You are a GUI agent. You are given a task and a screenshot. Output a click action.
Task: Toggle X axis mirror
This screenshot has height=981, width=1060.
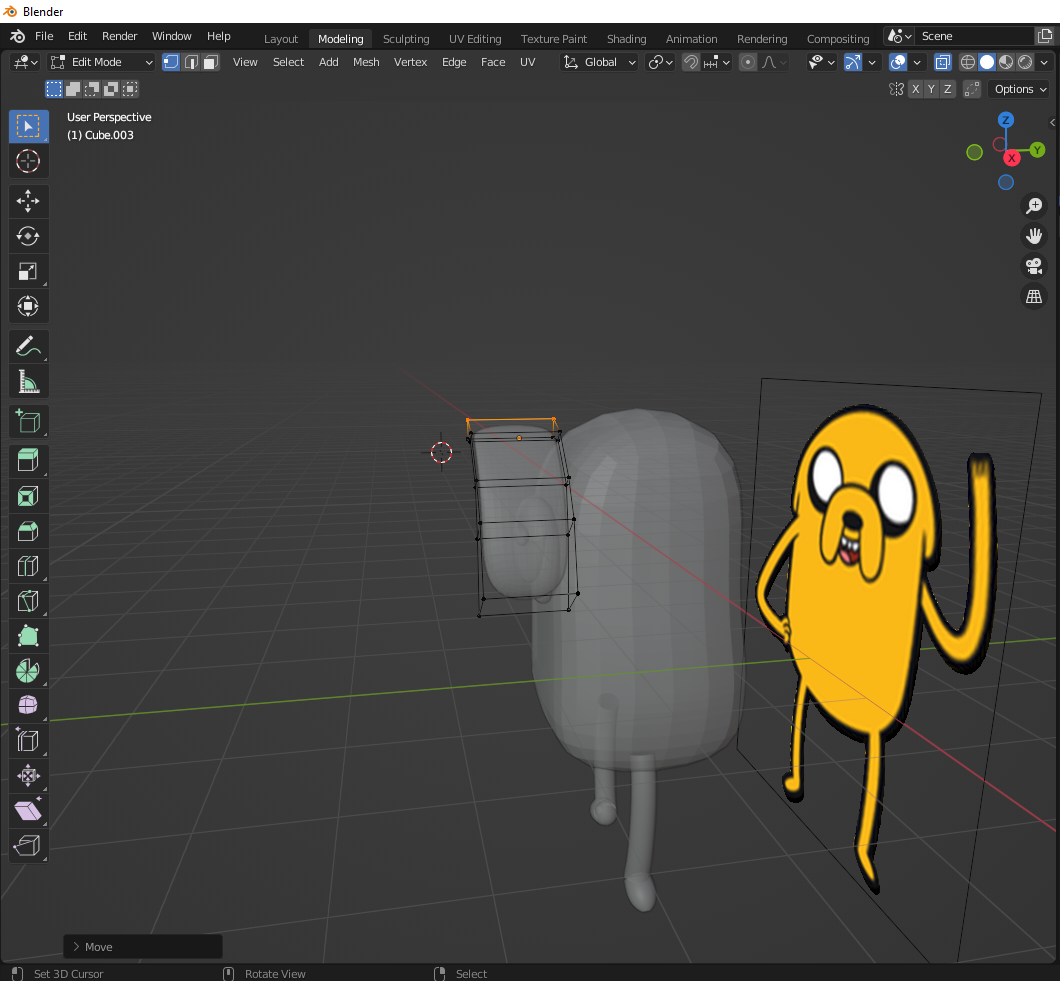(x=915, y=89)
